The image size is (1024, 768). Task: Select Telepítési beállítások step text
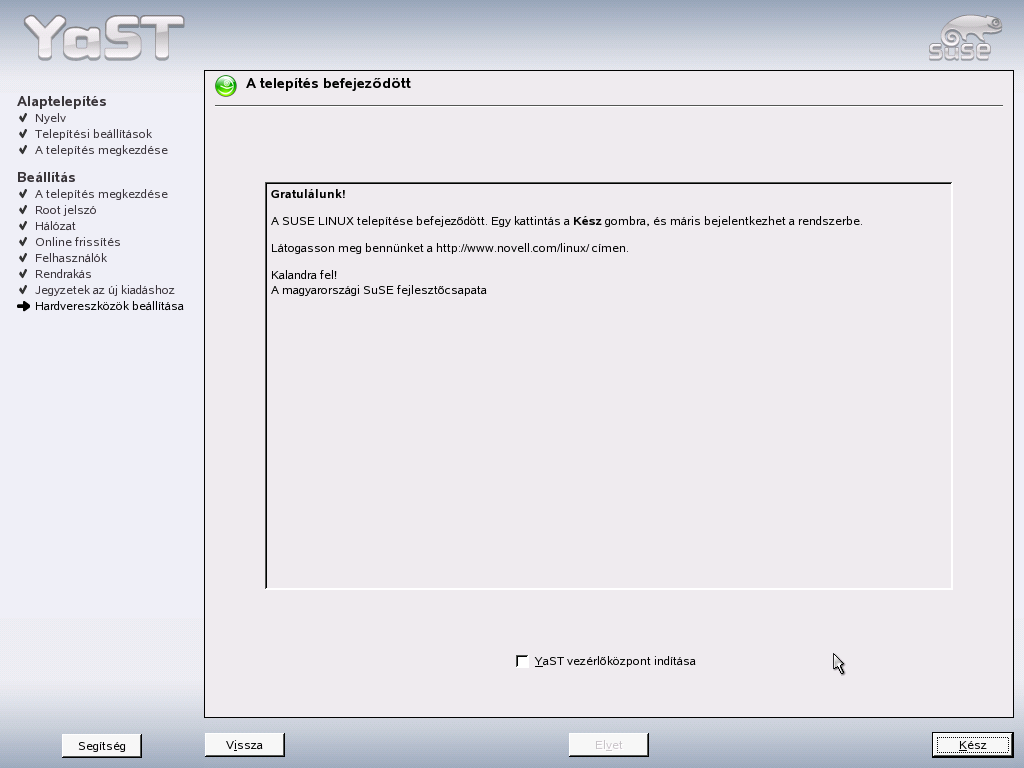coord(93,134)
